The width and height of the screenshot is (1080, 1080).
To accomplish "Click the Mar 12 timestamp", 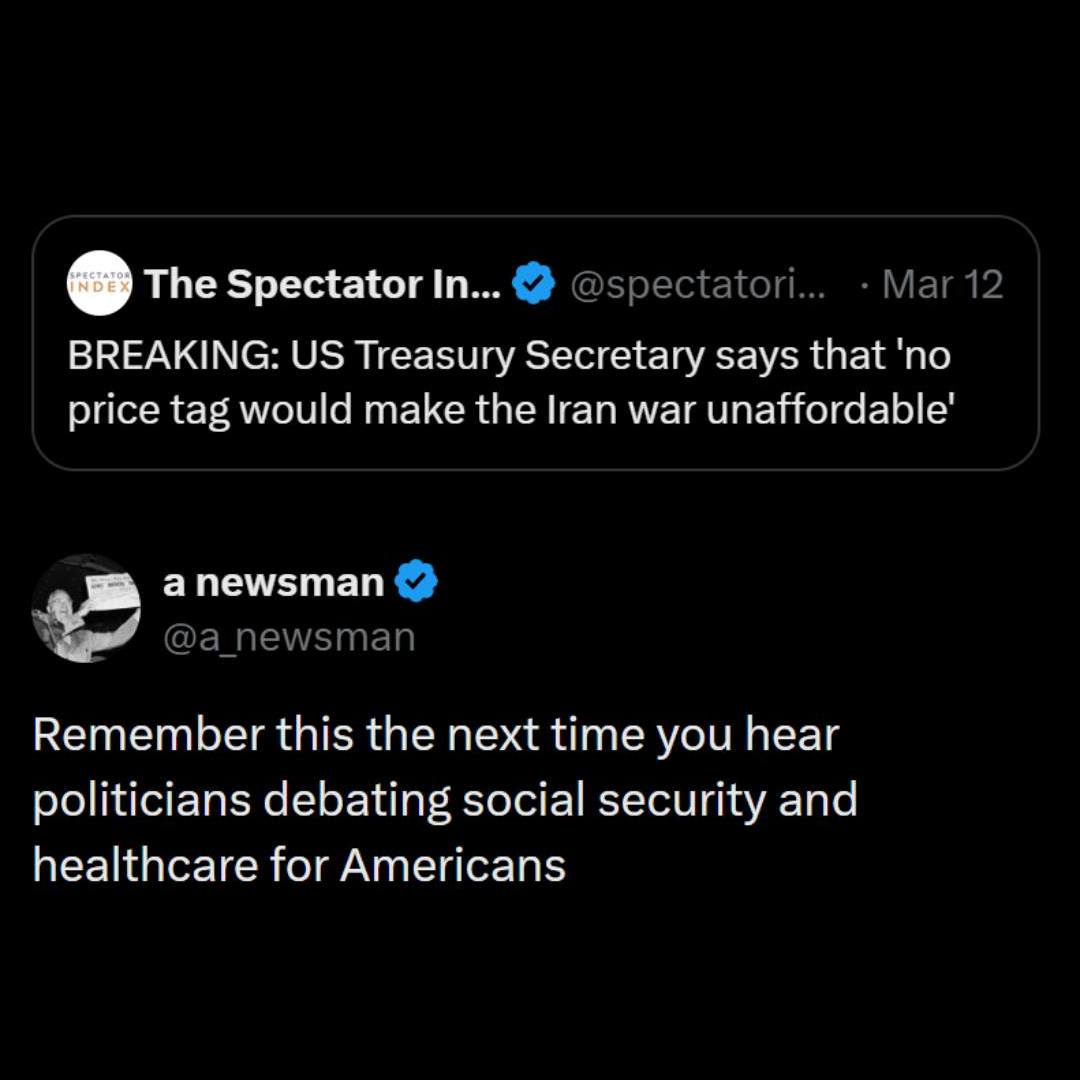I will (x=942, y=285).
